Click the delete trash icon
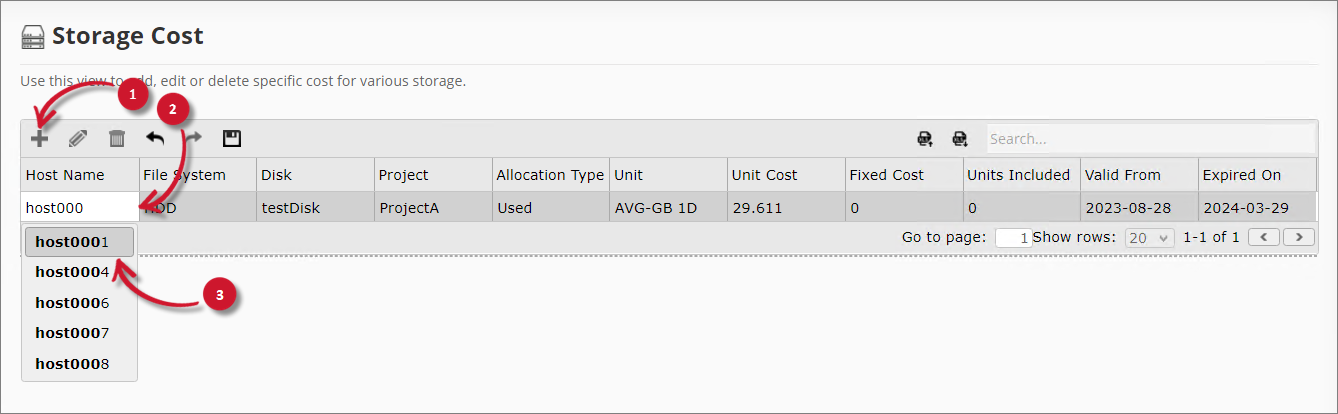This screenshot has width=1338, height=414. (x=117, y=139)
